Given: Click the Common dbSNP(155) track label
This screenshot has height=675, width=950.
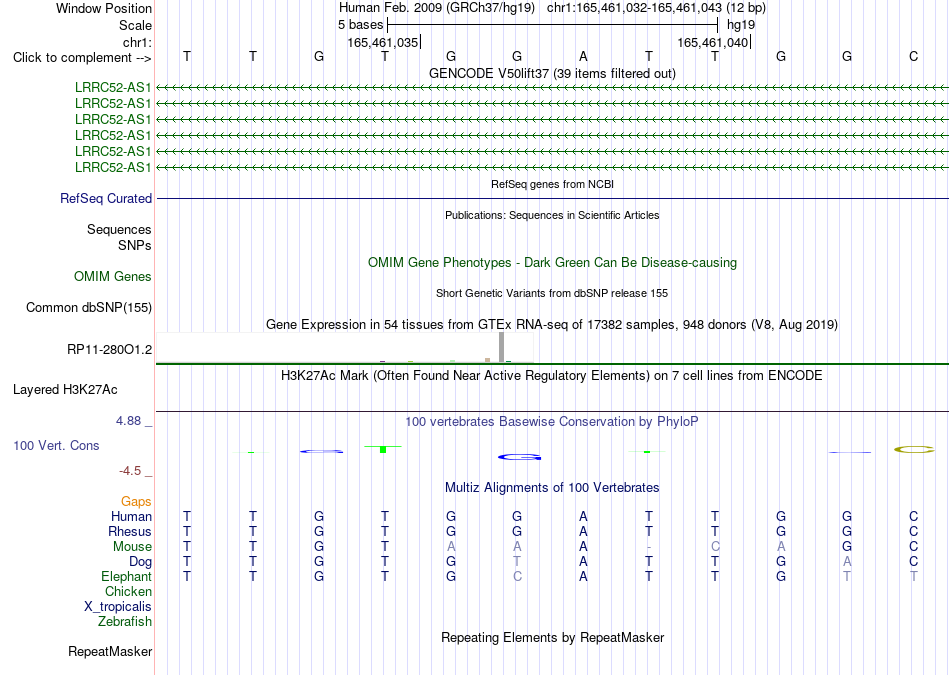Looking at the screenshot, I should click(x=89, y=307).
